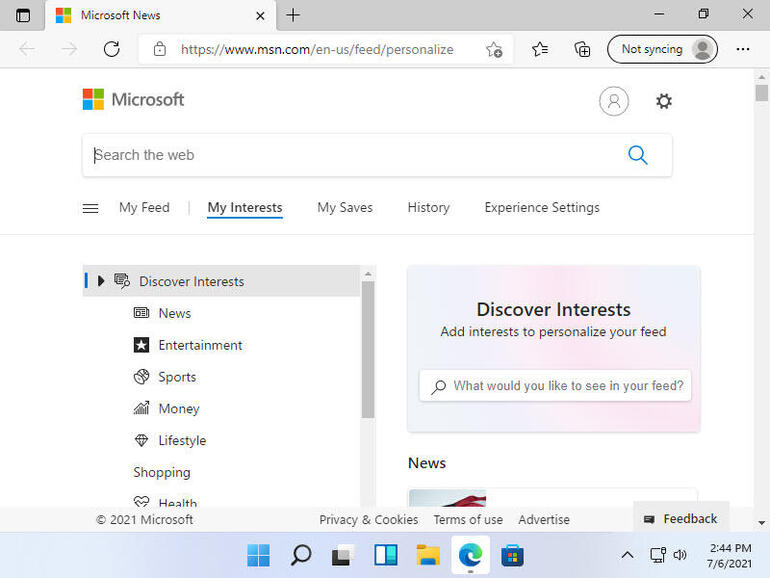Screen dimensions: 770x578
Task: Click the feed interests search box
Action: pyautogui.click(x=555, y=385)
